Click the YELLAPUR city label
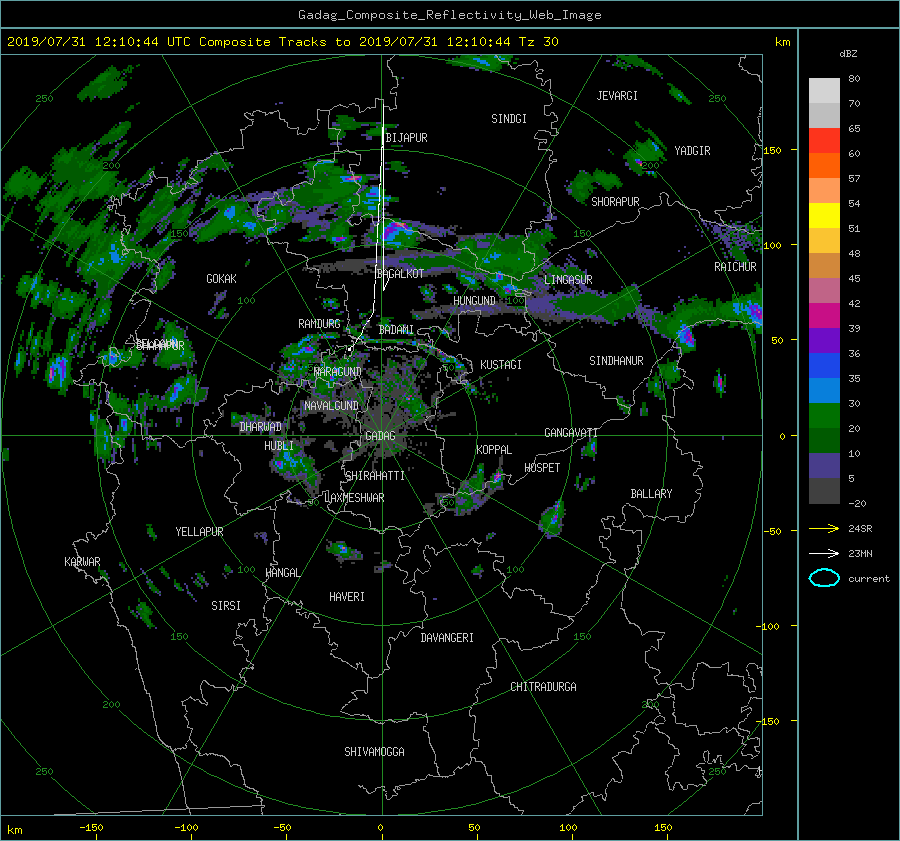 click(x=199, y=532)
